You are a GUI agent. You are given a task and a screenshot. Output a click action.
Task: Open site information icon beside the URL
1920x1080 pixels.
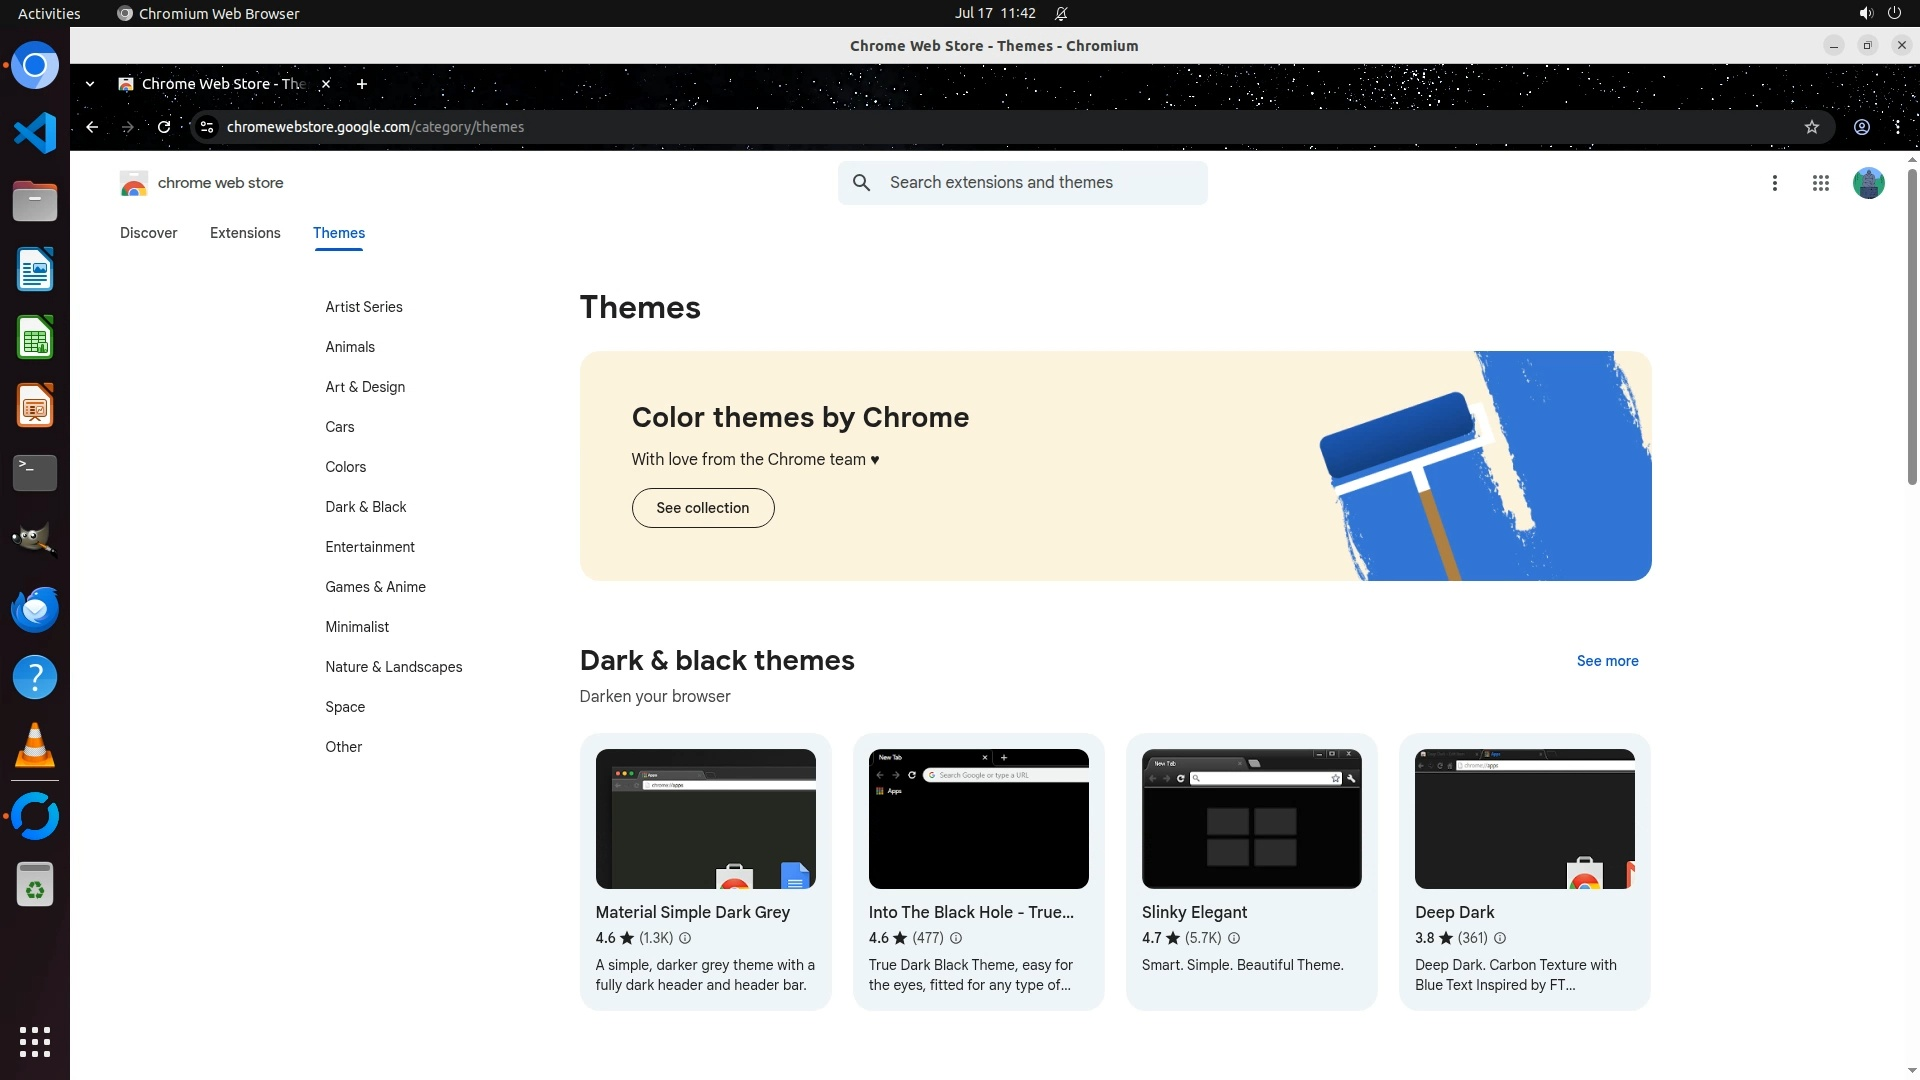point(207,127)
